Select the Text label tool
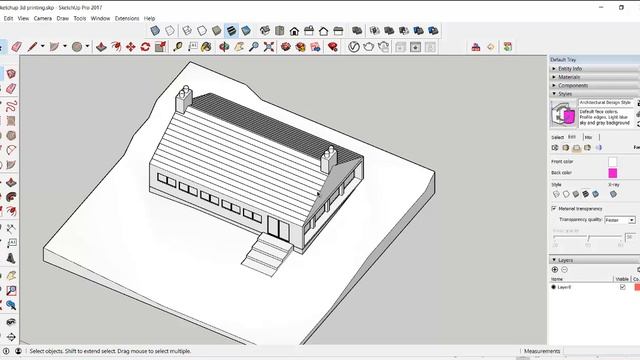The image size is (640, 360). pyautogui.click(x=193, y=47)
